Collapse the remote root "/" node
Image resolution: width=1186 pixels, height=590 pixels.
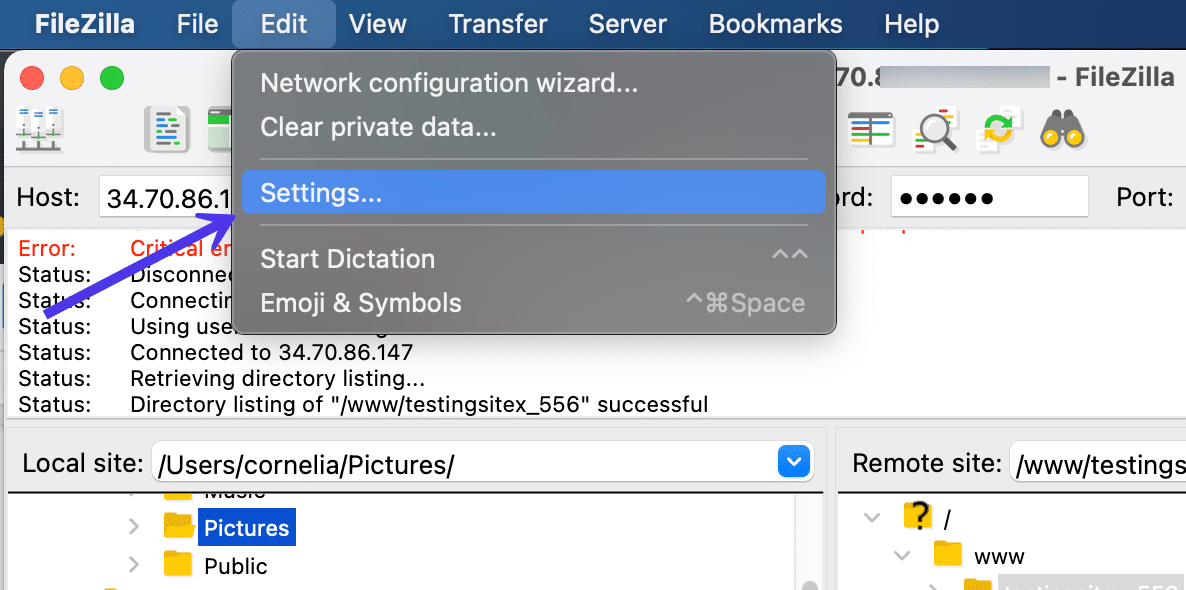click(872, 517)
